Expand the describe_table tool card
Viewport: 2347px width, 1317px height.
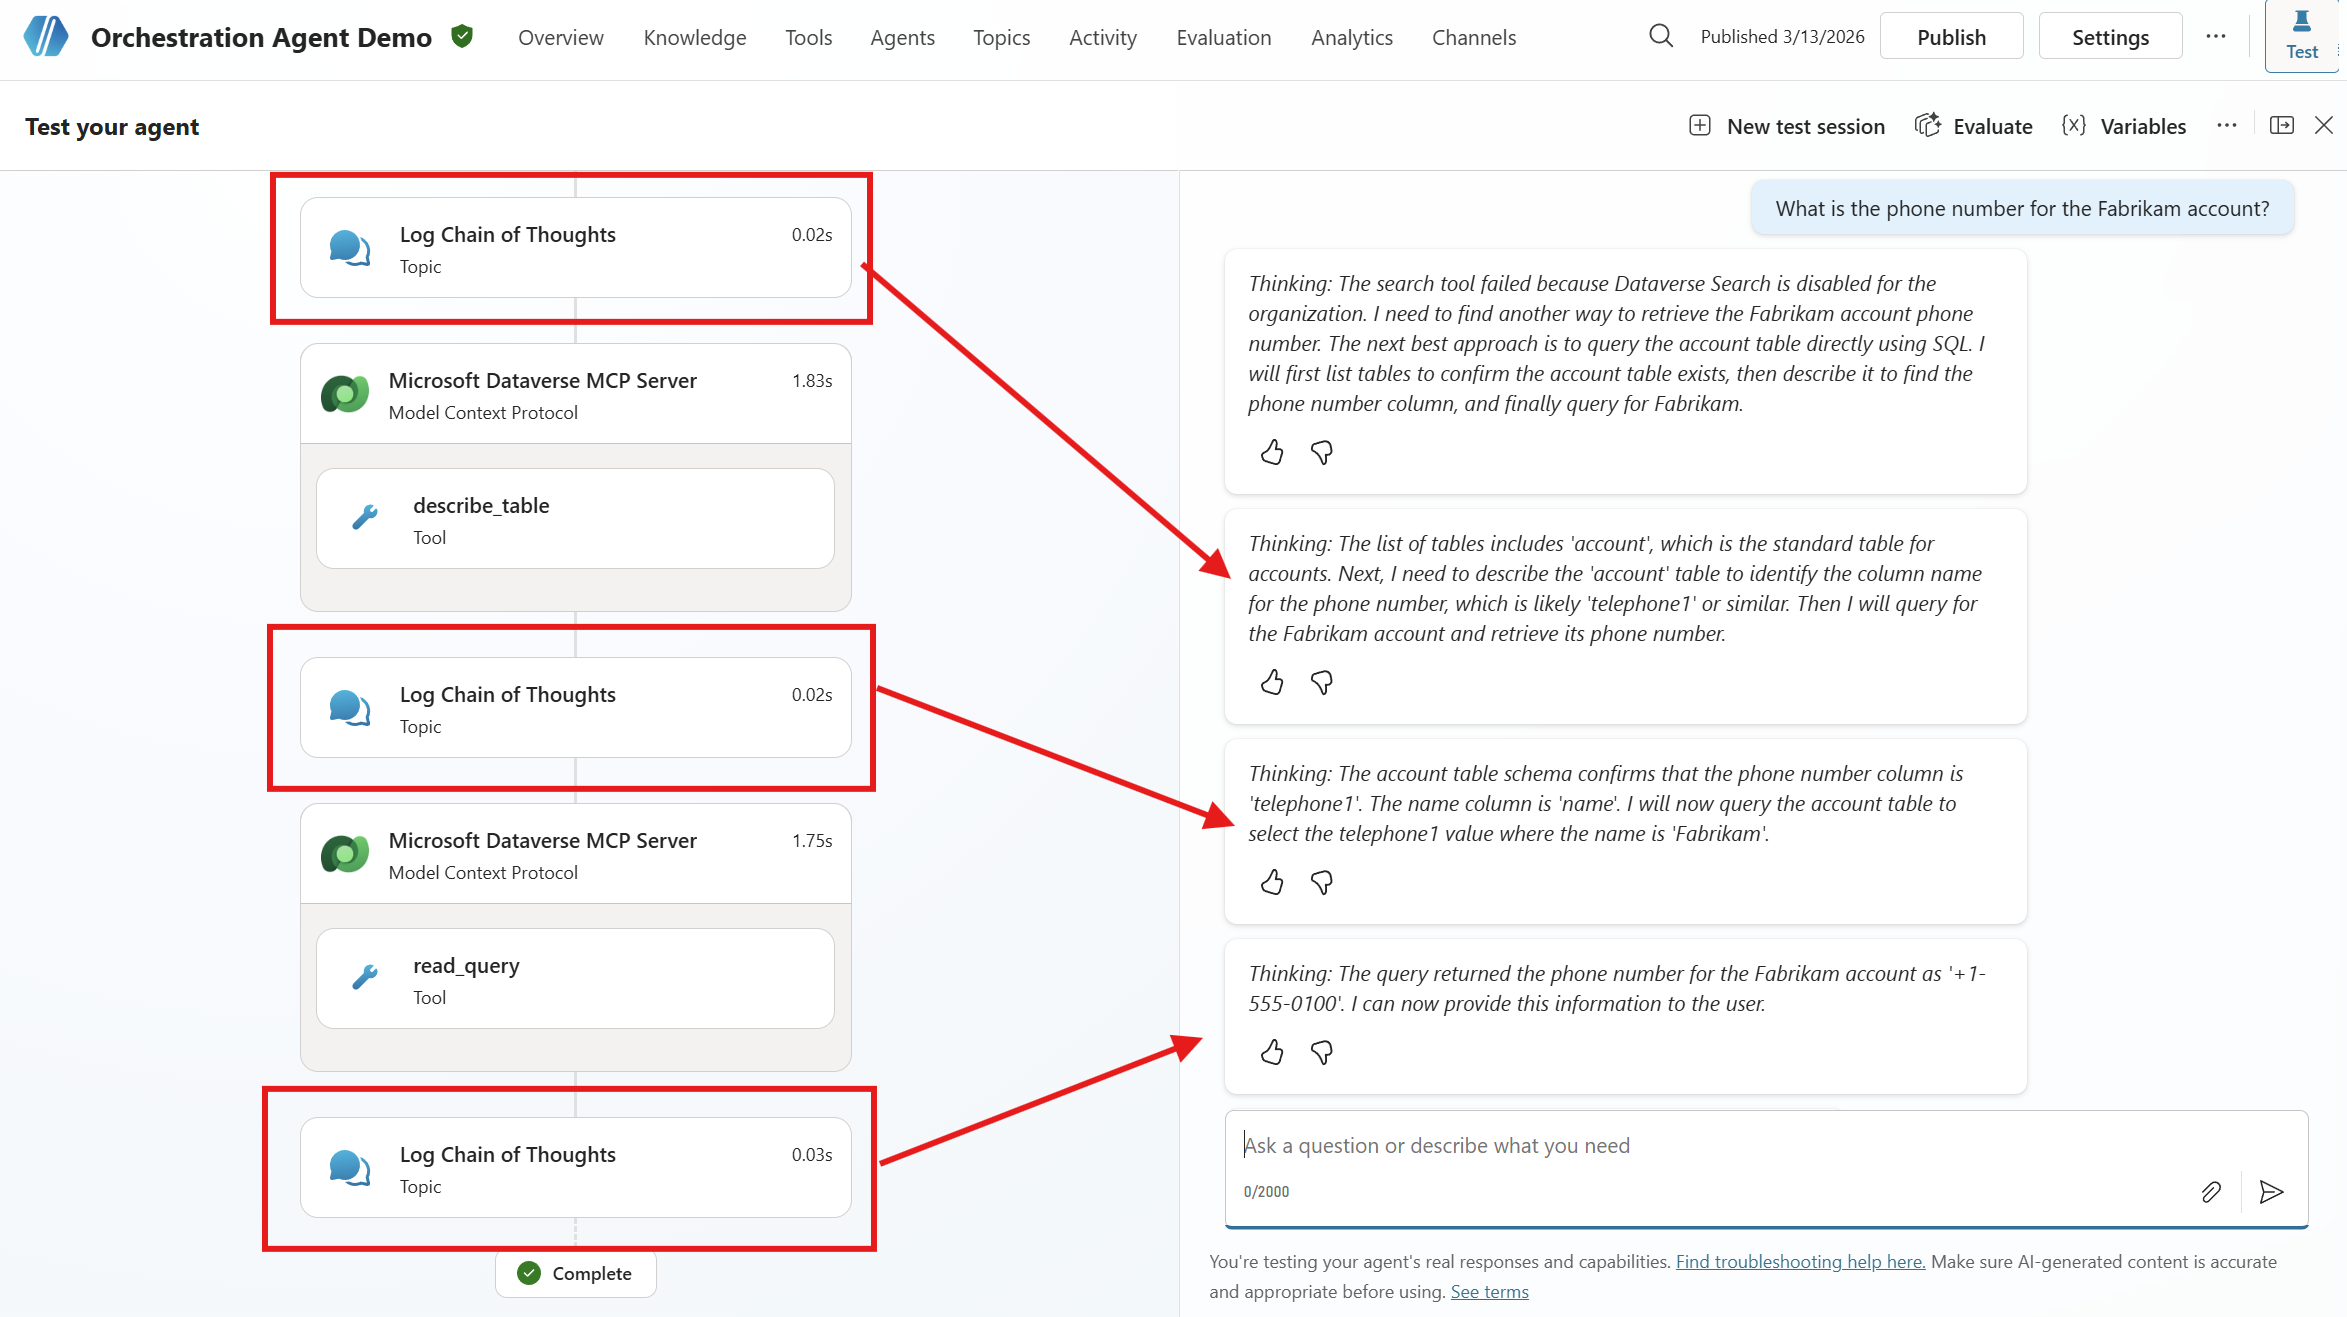[575, 519]
